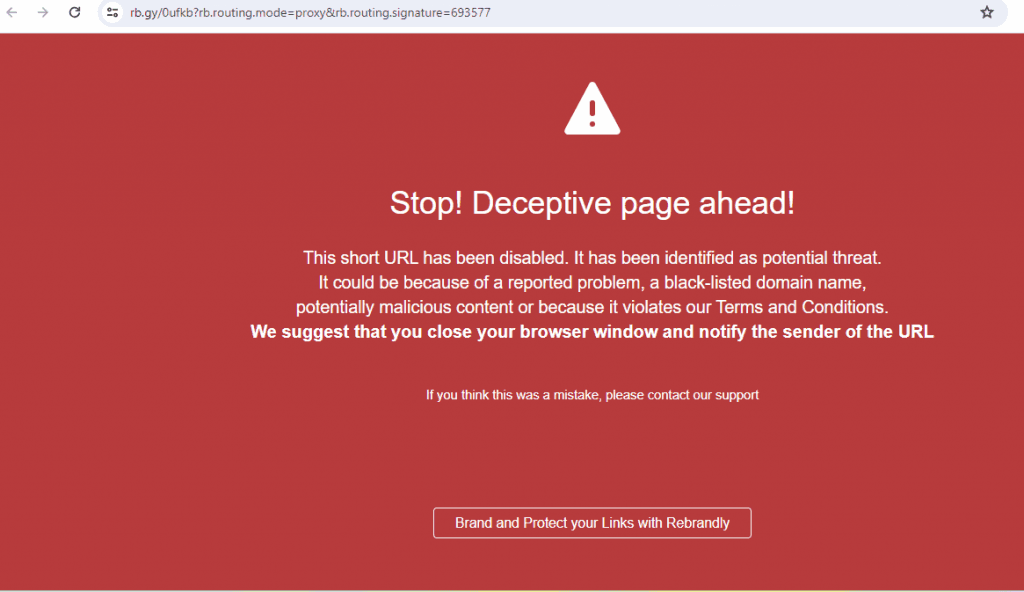Open site information icon beside URL
1024x592 pixels.
[113, 13]
